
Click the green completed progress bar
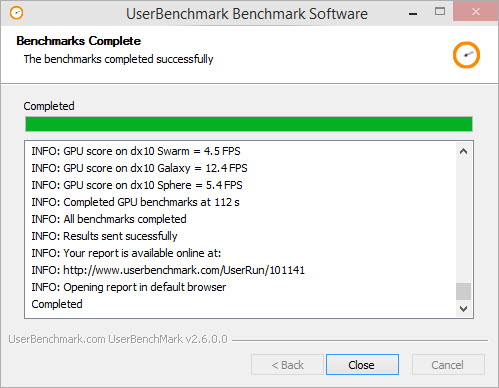click(249, 124)
